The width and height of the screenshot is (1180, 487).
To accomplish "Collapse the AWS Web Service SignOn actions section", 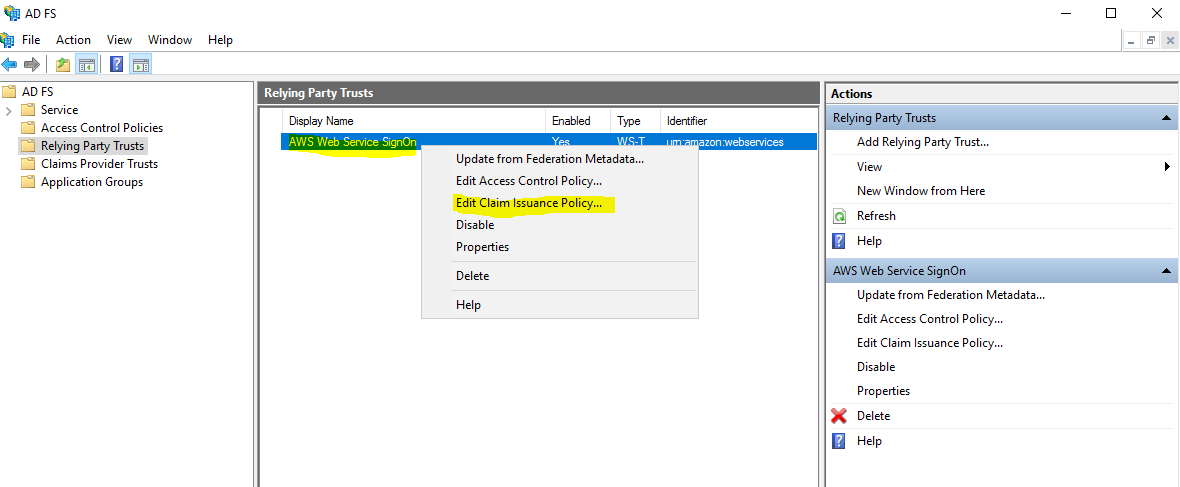I will tap(1166, 271).
